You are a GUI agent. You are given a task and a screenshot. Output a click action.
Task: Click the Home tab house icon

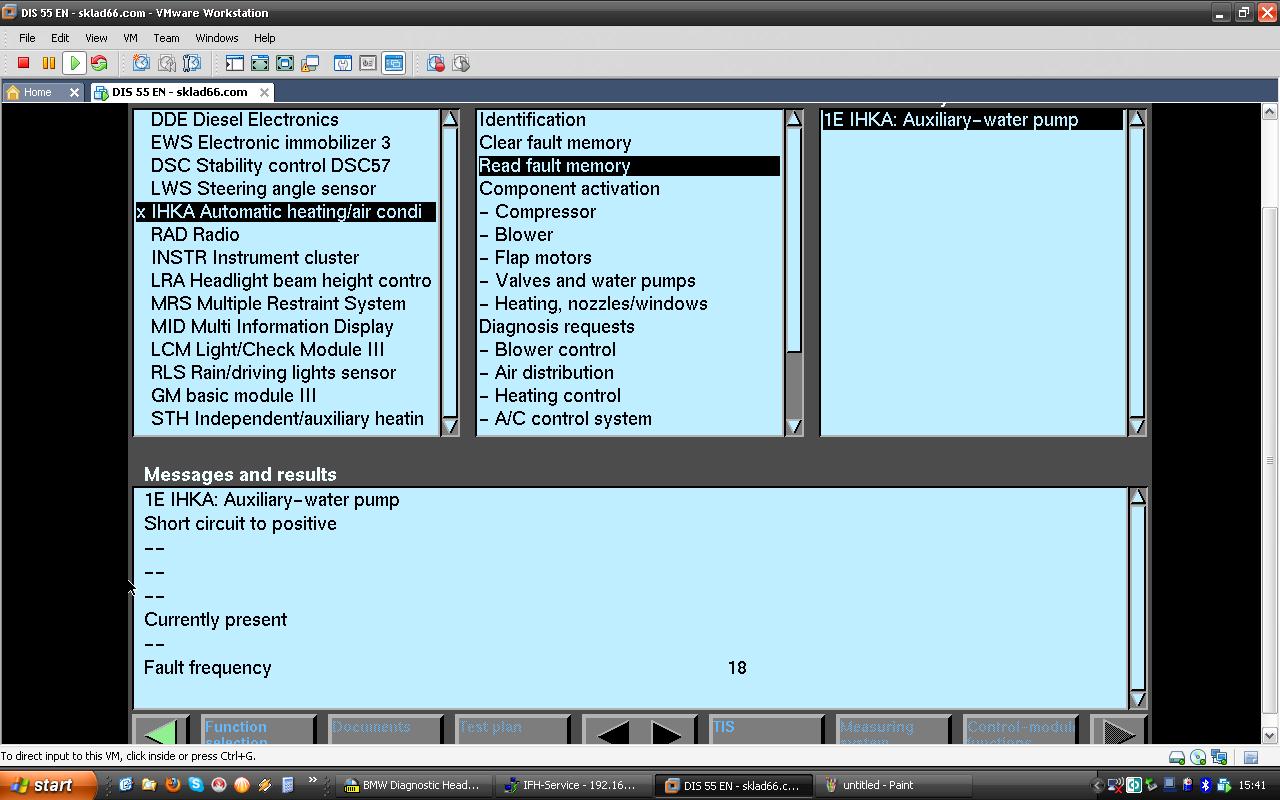pos(14,92)
